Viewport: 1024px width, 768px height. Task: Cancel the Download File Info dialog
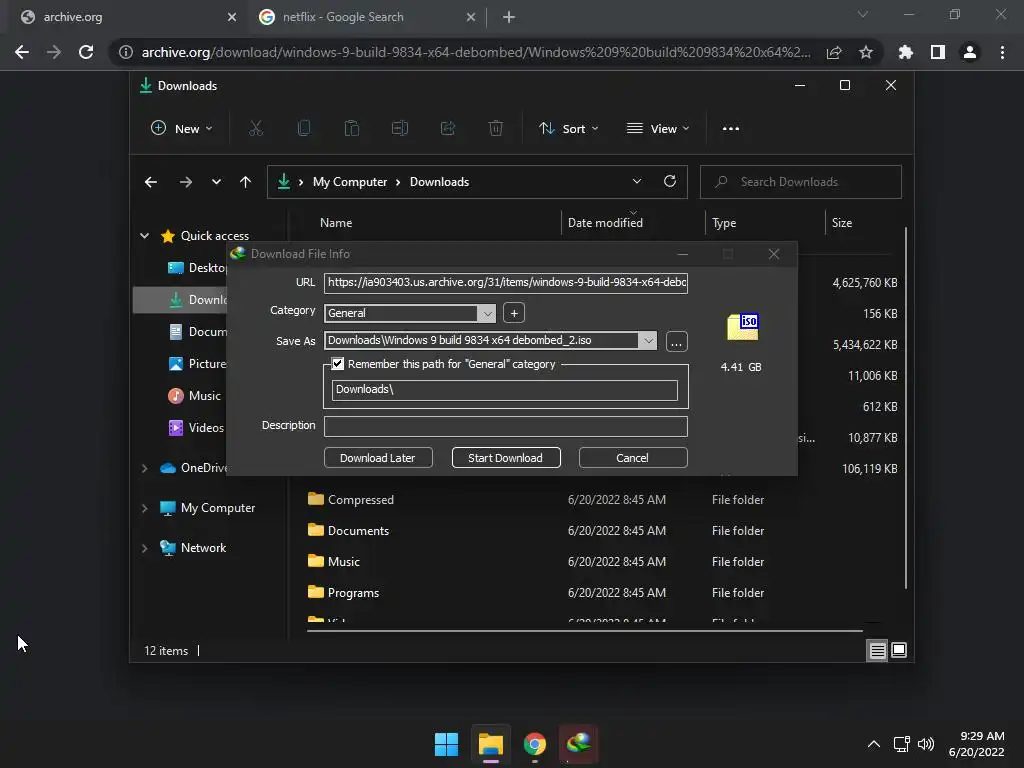tap(632, 458)
